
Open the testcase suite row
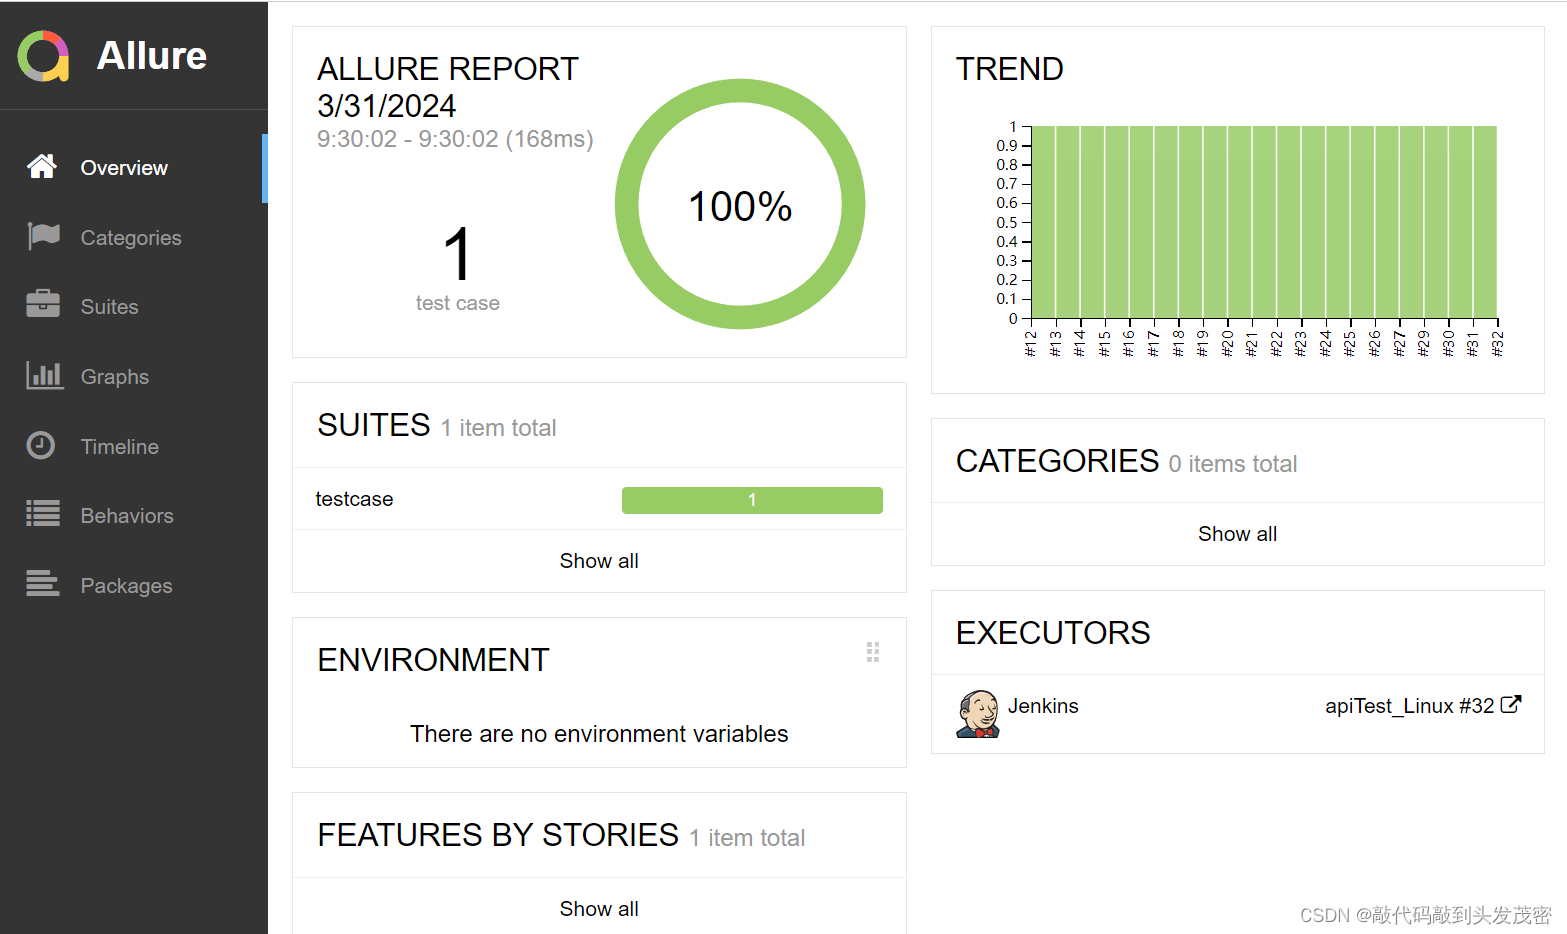355,499
